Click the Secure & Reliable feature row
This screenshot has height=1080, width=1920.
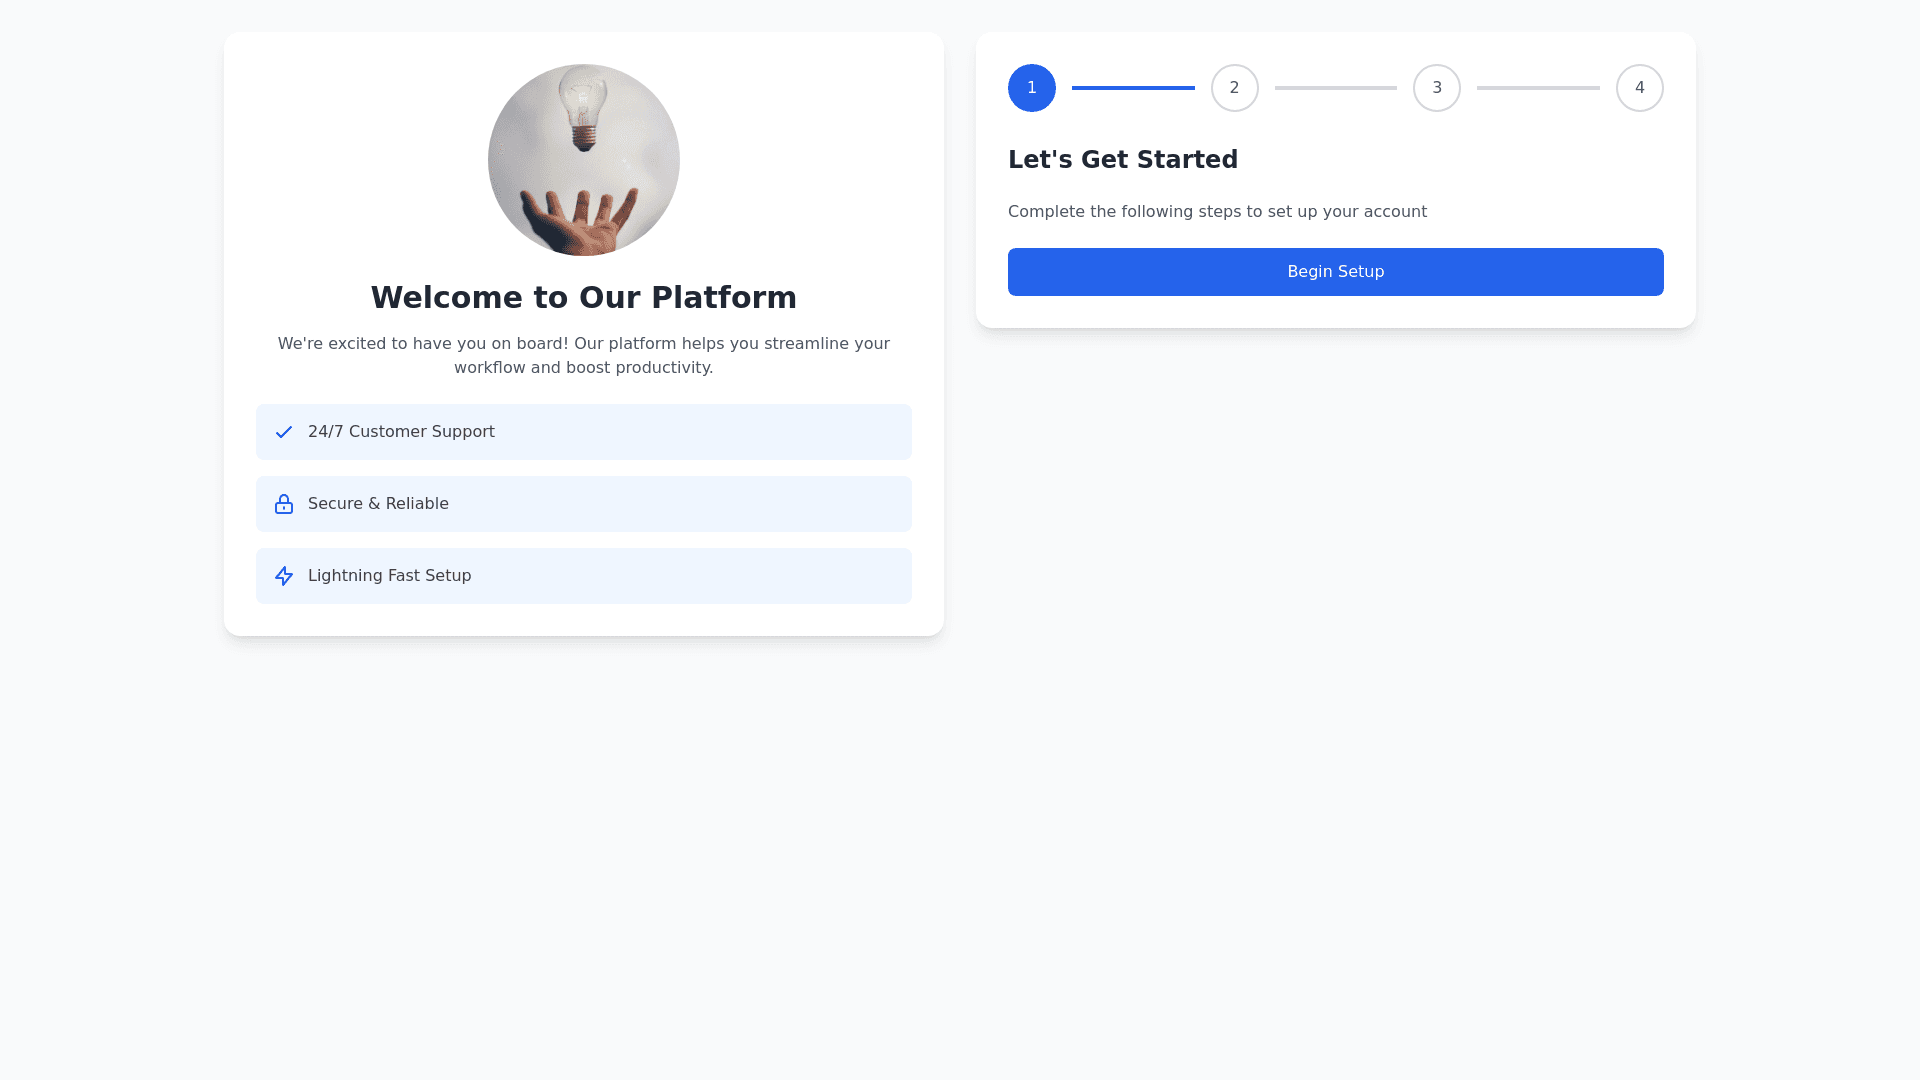click(584, 504)
